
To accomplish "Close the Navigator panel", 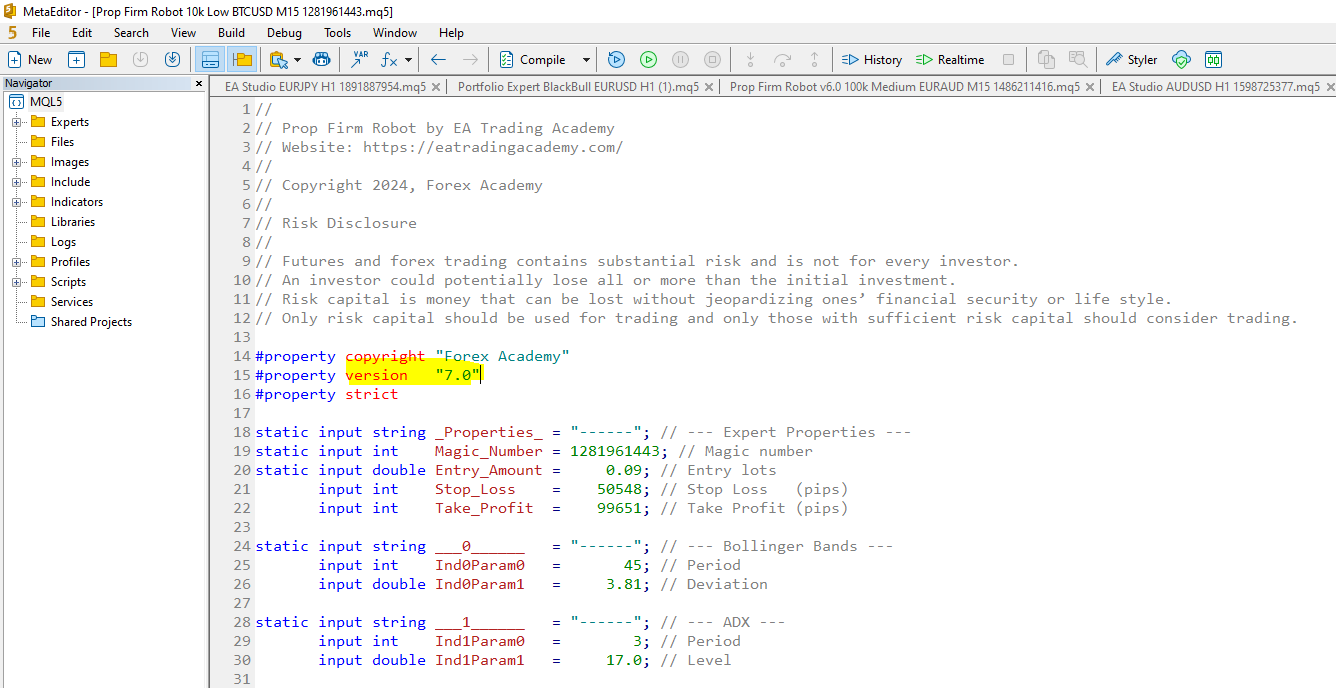I will 199,84.
